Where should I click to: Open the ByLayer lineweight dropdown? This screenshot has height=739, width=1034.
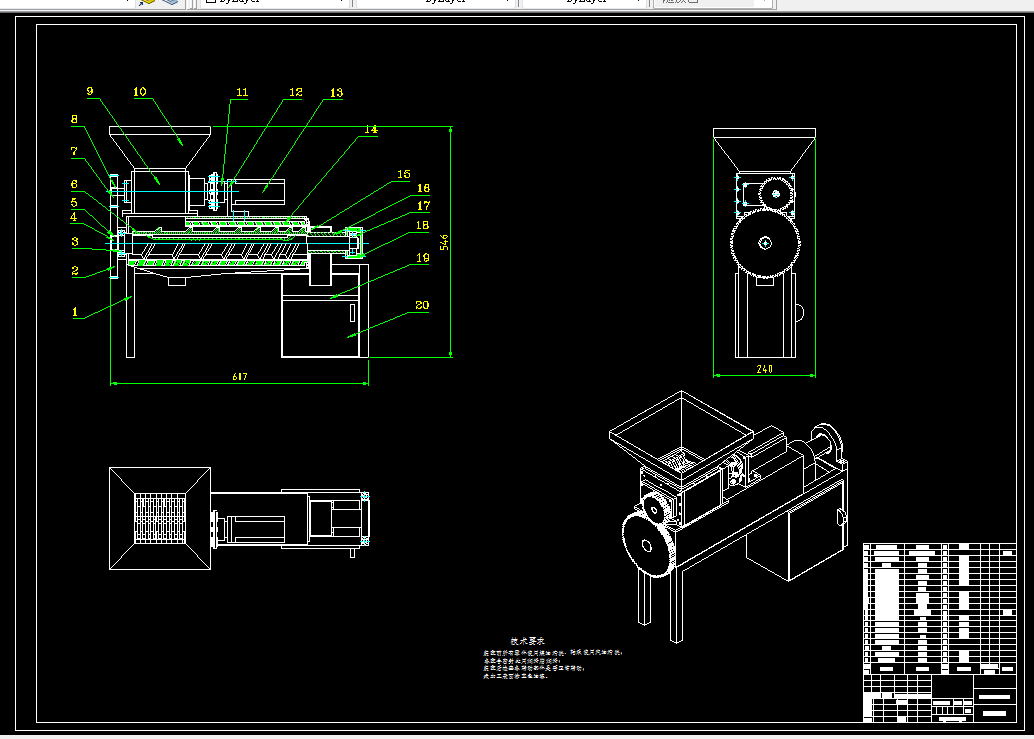(584, 2)
